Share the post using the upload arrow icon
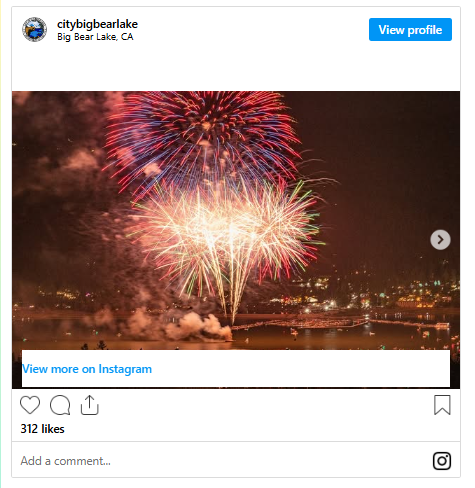The height and width of the screenshot is (488, 475). point(90,405)
